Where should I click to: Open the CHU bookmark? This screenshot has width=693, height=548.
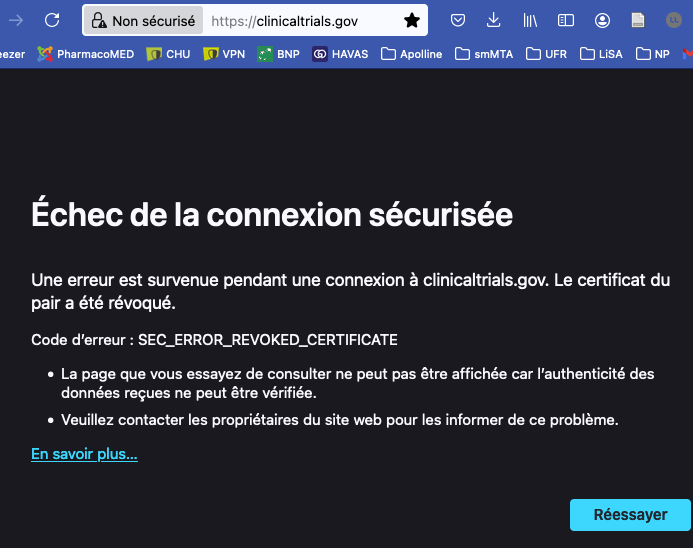[168, 54]
